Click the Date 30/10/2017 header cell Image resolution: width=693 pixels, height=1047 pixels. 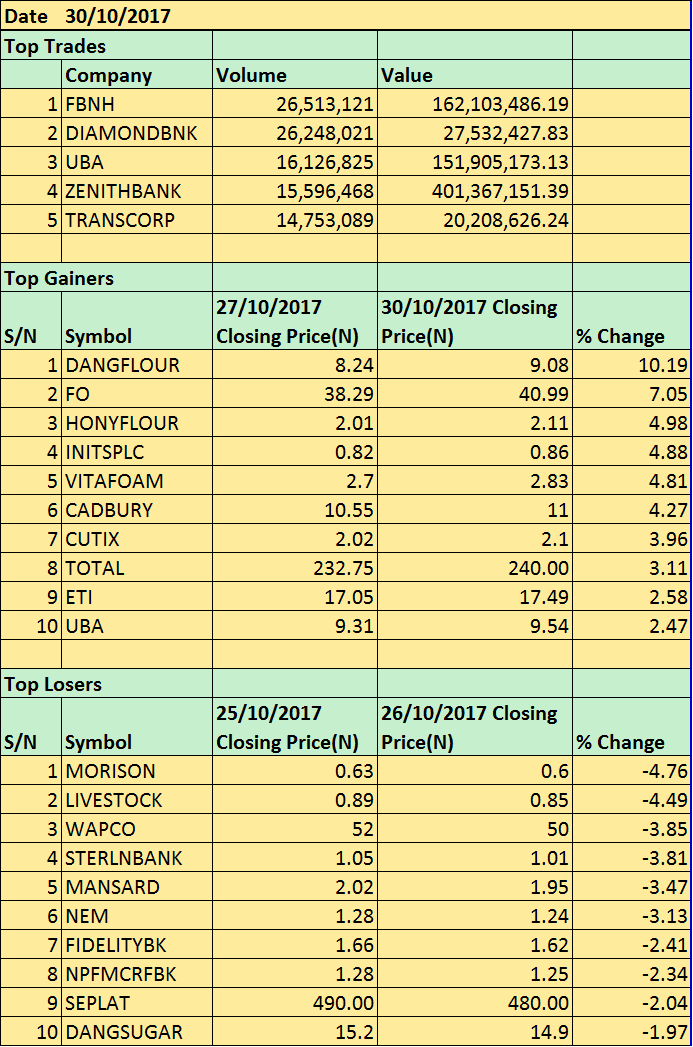pos(88,16)
